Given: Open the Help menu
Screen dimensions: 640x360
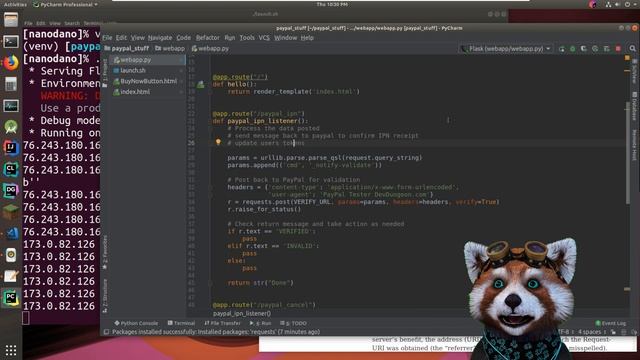Looking at the screenshot, I should tap(307, 38).
